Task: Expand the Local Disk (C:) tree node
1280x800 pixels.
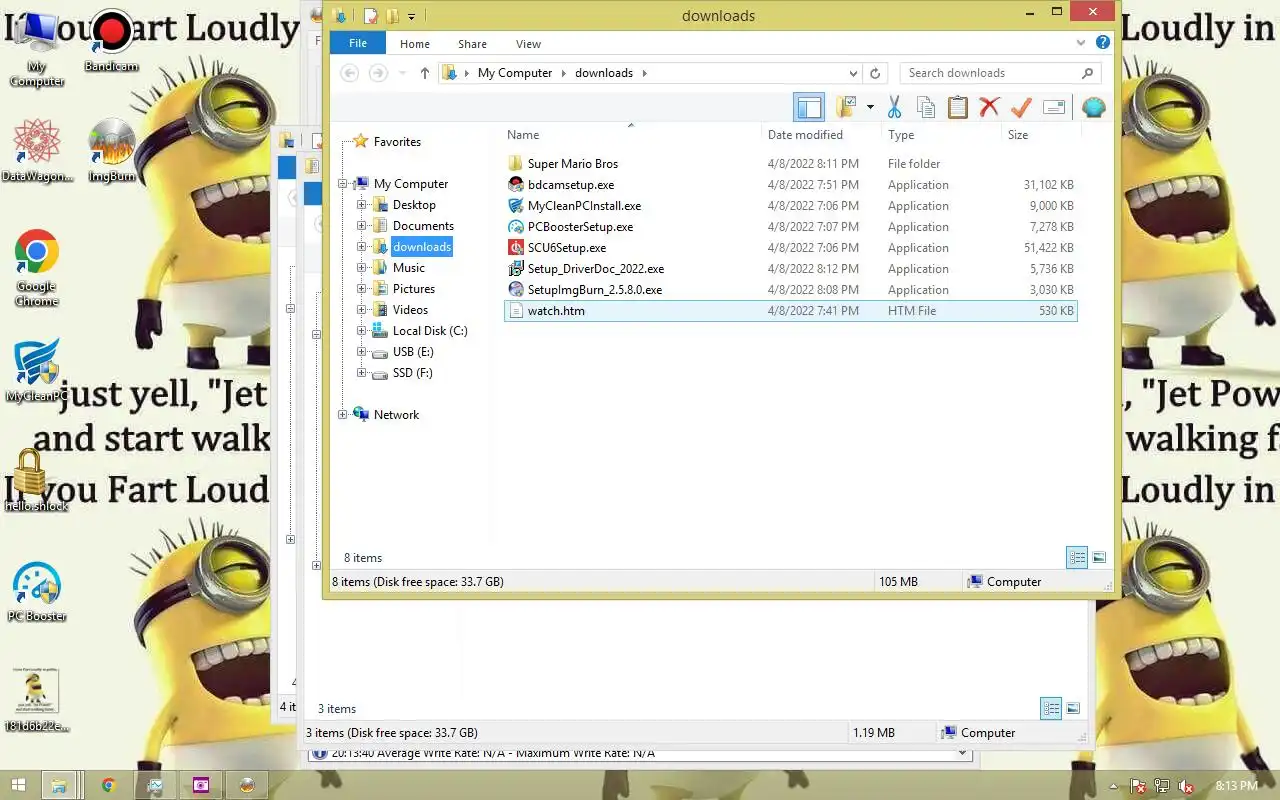Action: [362, 331]
